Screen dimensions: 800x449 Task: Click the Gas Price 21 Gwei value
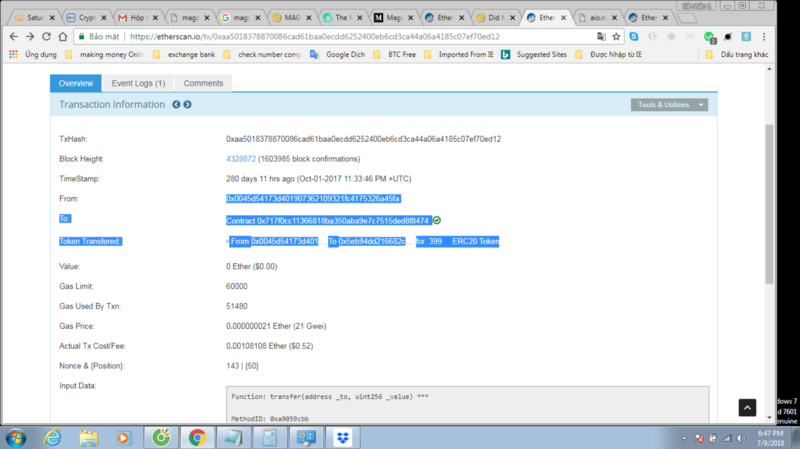tap(276, 326)
